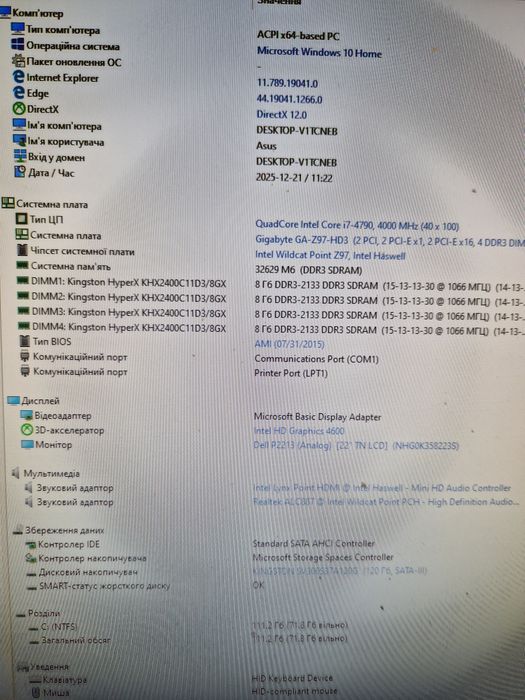Screen dimensions: 525x700
Task: Open the Intel Wildcat Point Z97 chipset link
Action: (330, 255)
